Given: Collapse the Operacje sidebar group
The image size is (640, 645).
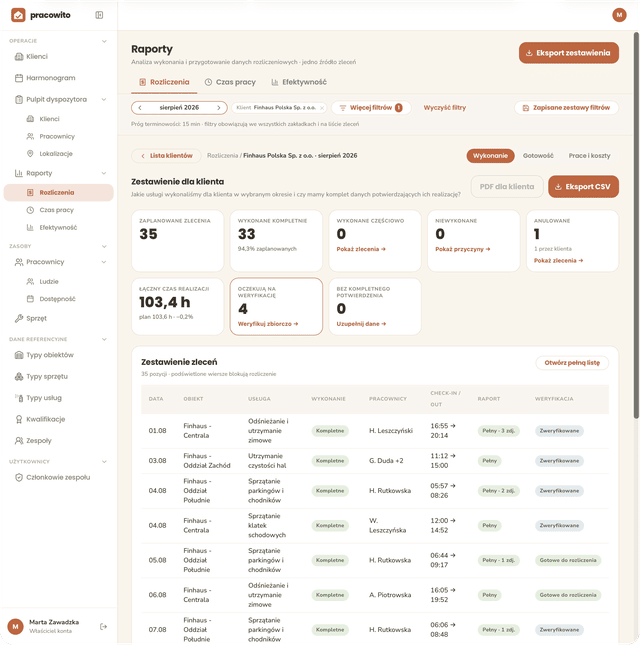Looking at the screenshot, I should pos(104,41).
